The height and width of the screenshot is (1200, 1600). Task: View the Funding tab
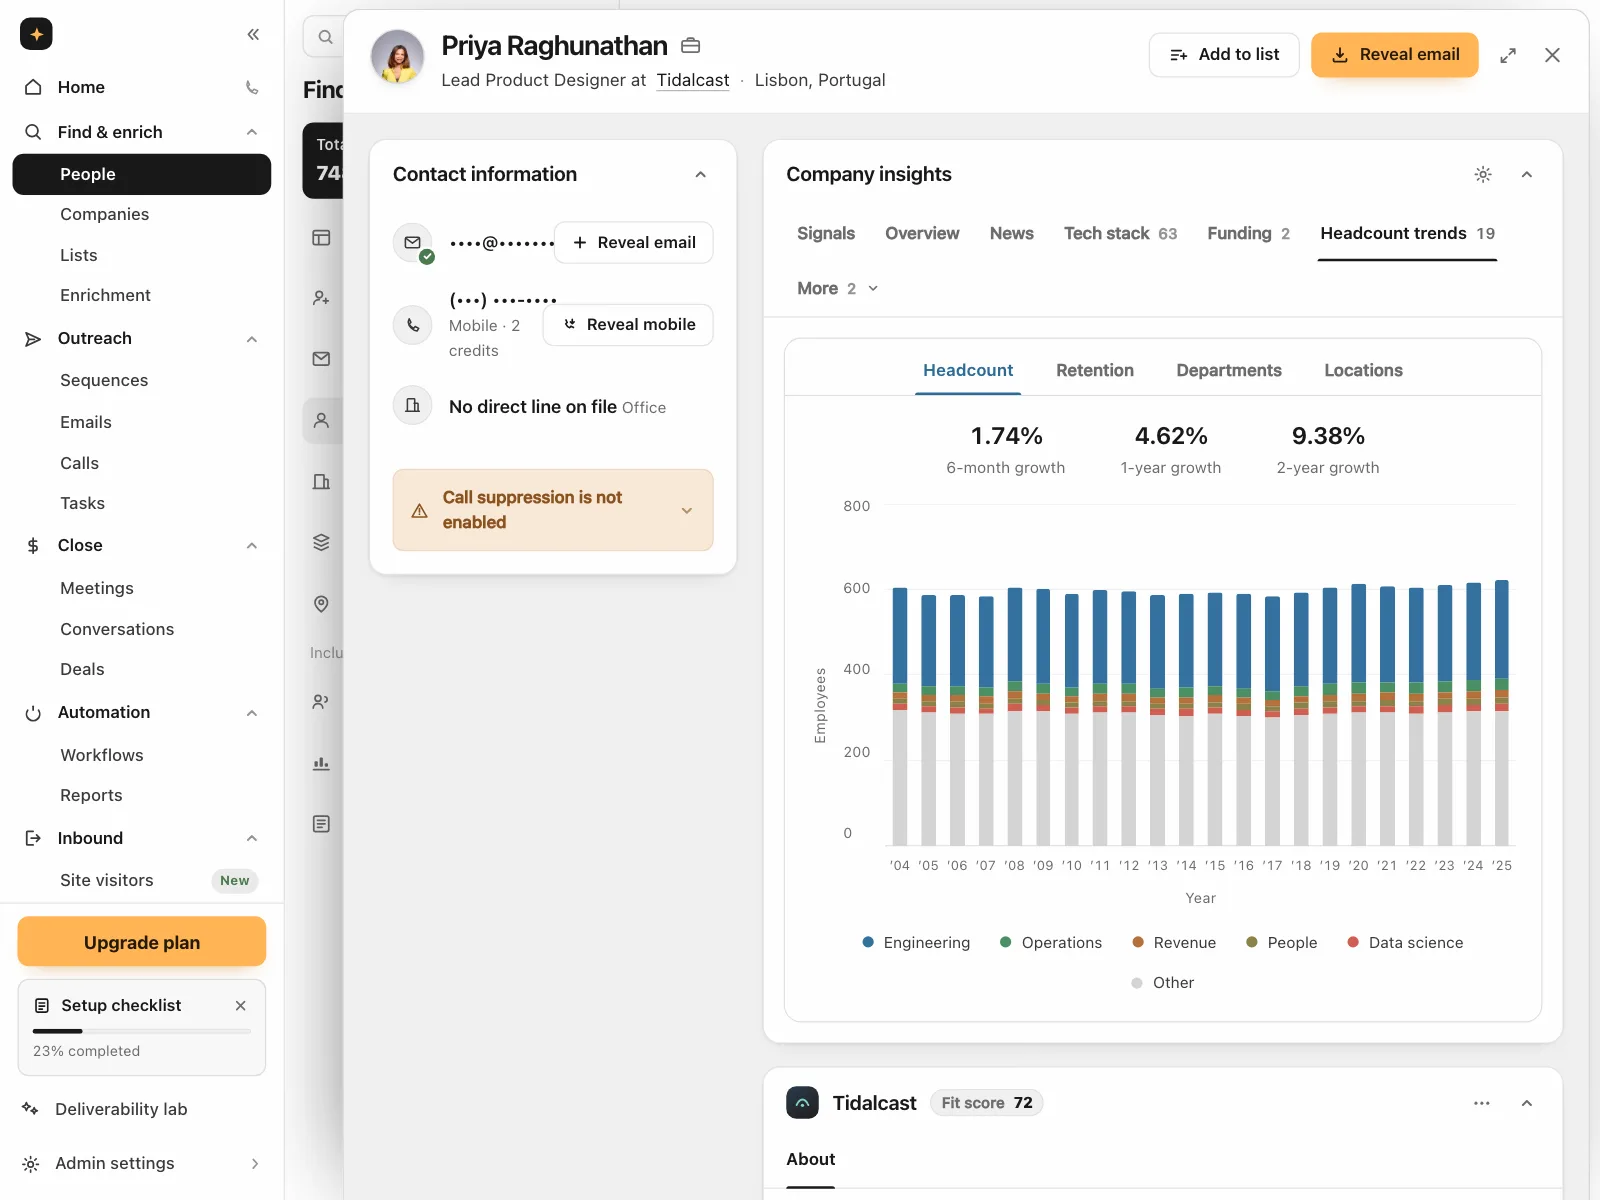click(1248, 233)
